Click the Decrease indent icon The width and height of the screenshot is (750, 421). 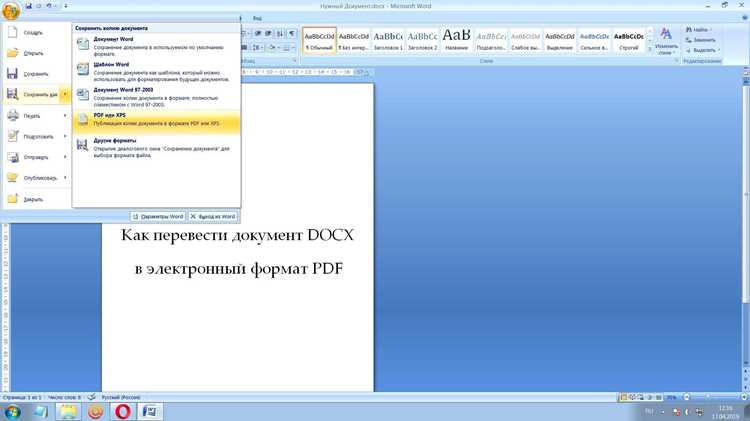(258, 33)
